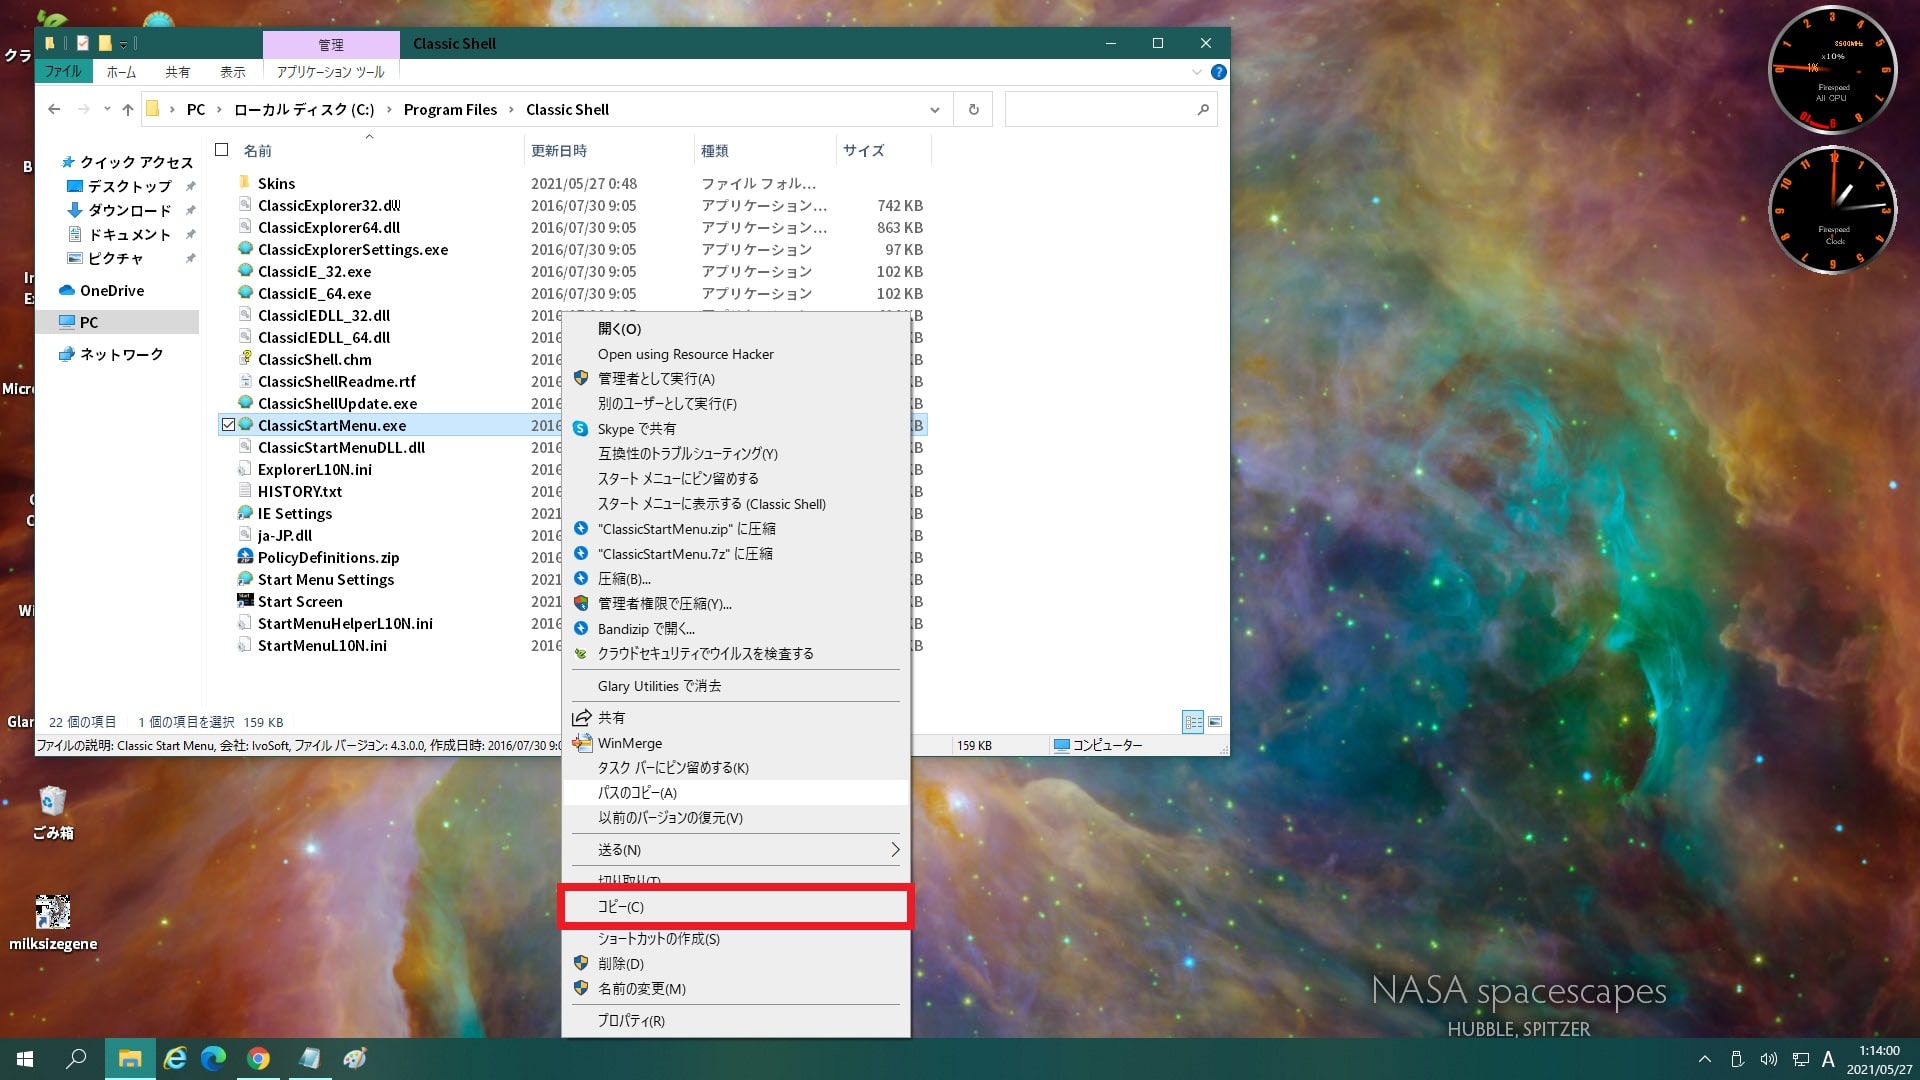Click the analog clock desktop gadget
Screen dimensions: 1920x1080
click(1832, 209)
